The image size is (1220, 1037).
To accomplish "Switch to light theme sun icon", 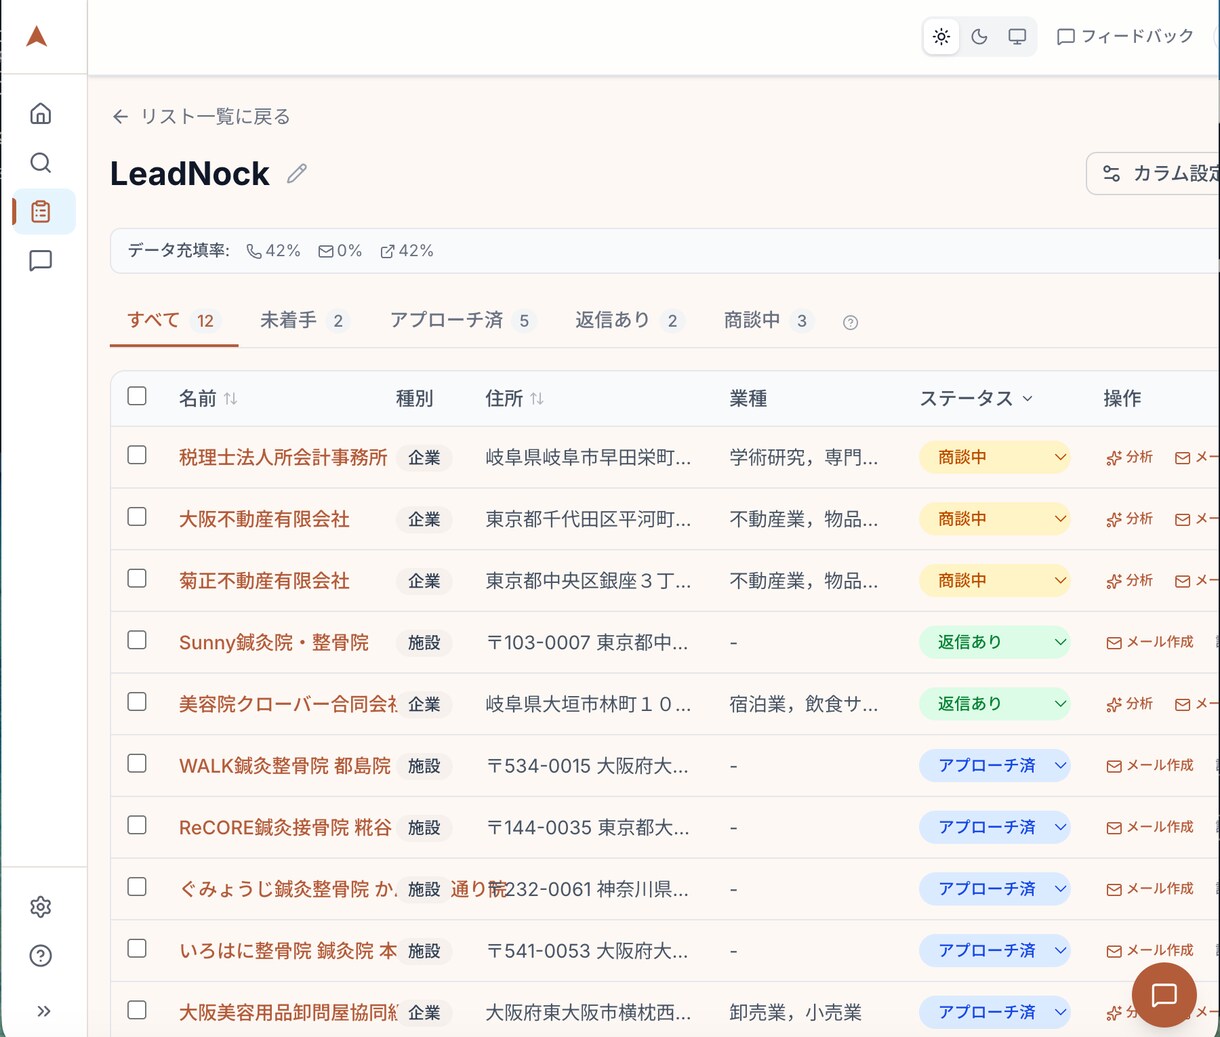I will (941, 37).
